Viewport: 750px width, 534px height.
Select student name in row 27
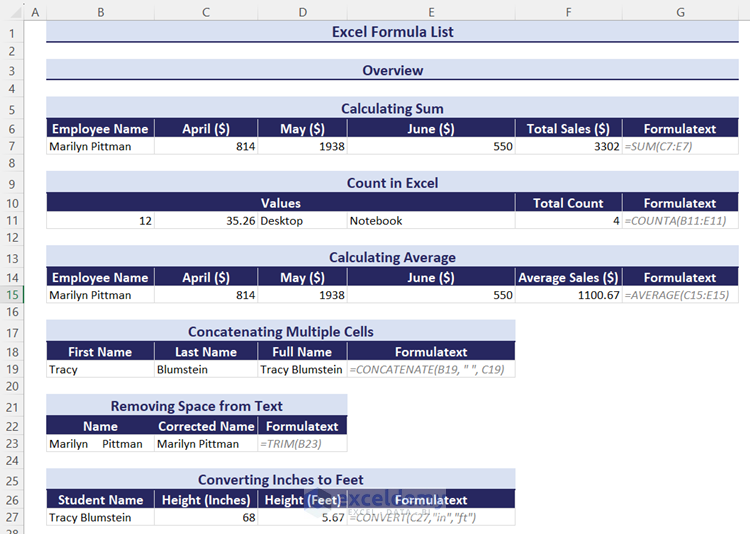point(100,517)
